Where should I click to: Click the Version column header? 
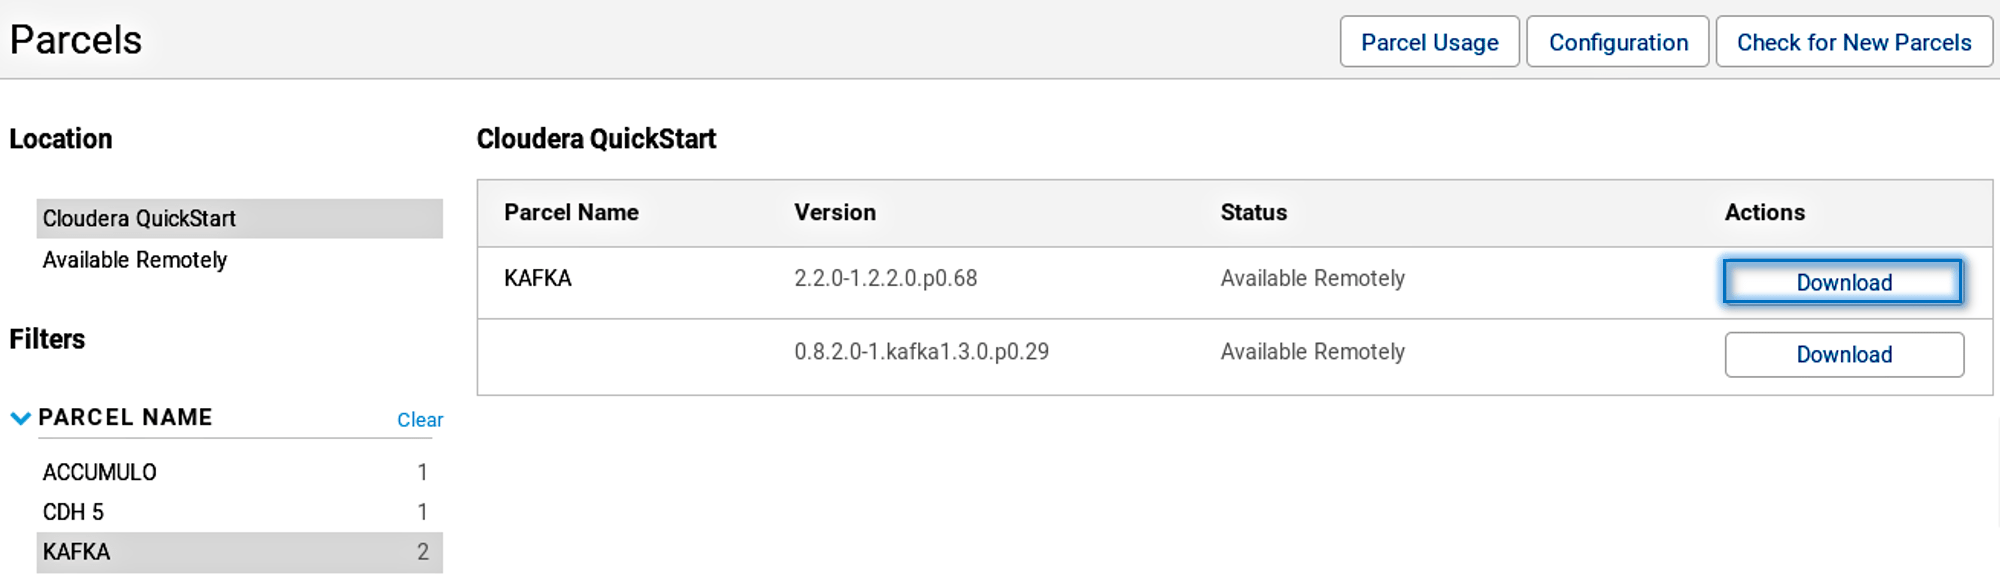[835, 212]
